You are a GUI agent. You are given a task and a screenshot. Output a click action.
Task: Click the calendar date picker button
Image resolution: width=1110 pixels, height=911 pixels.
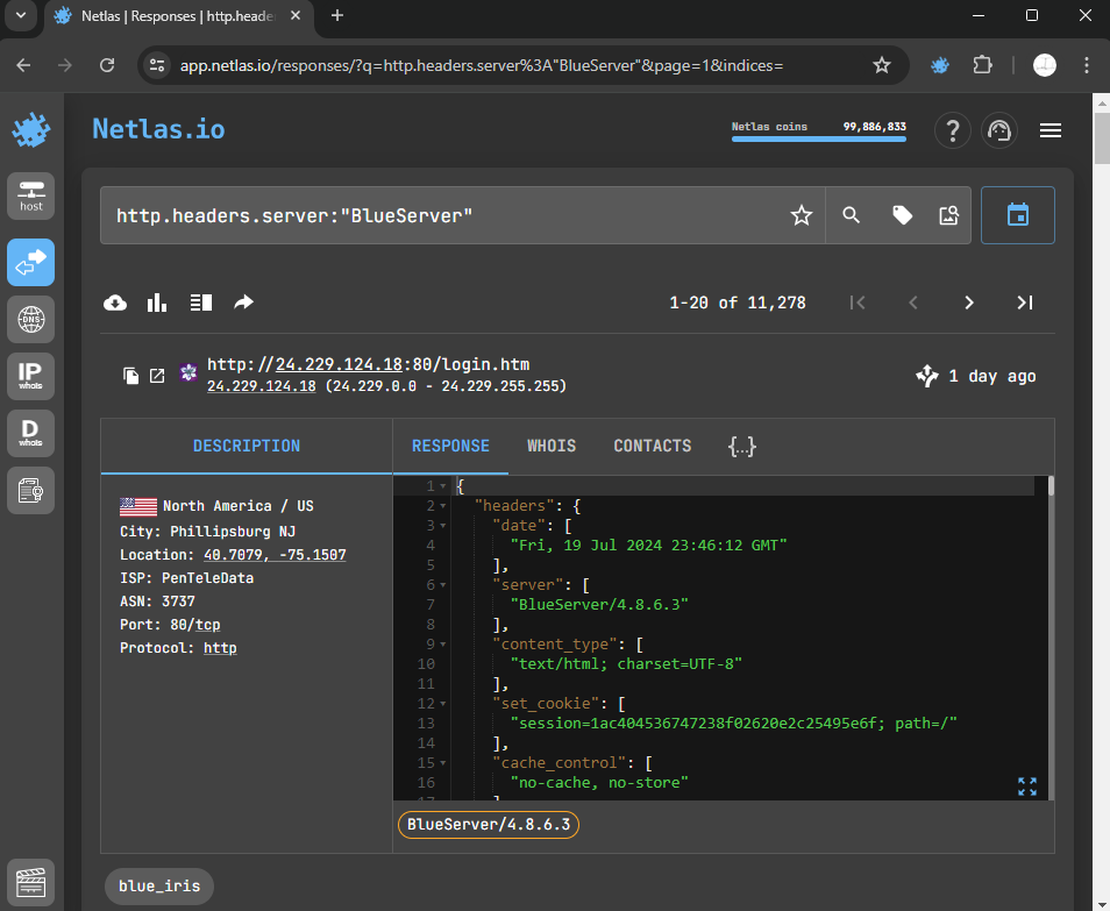pos(1017,215)
